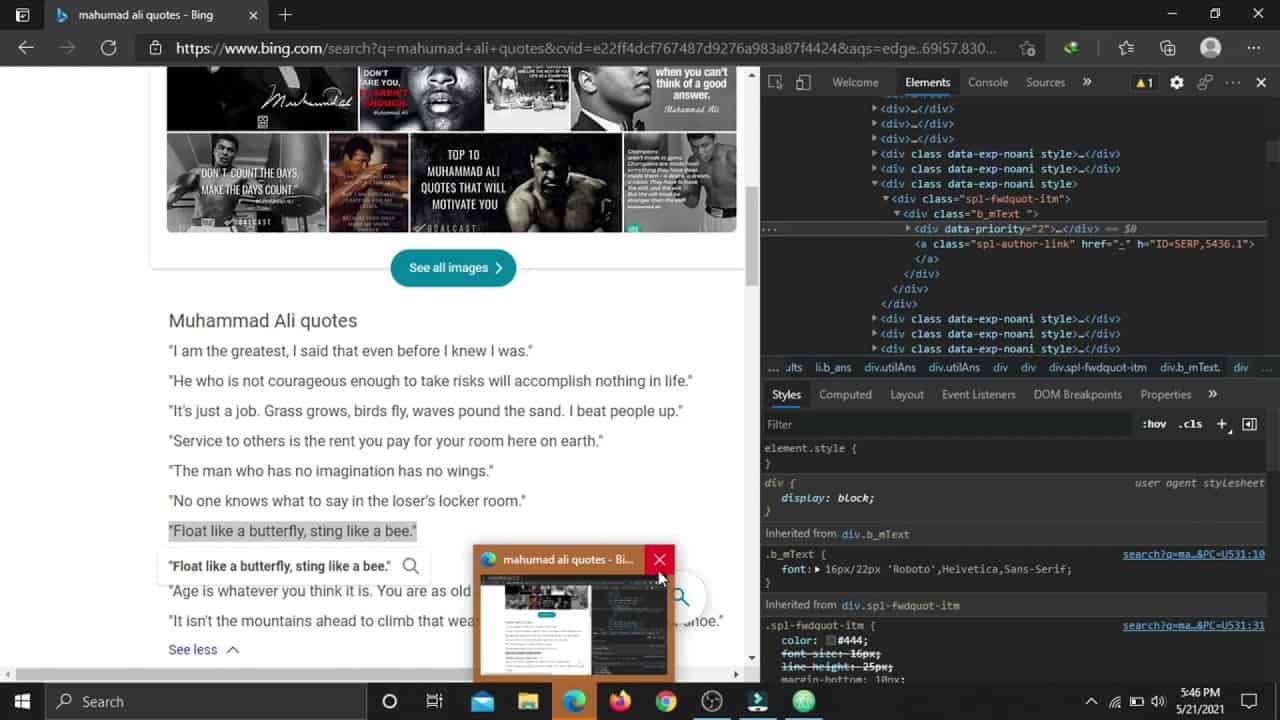Open the Favorites list icon

[1126, 48]
